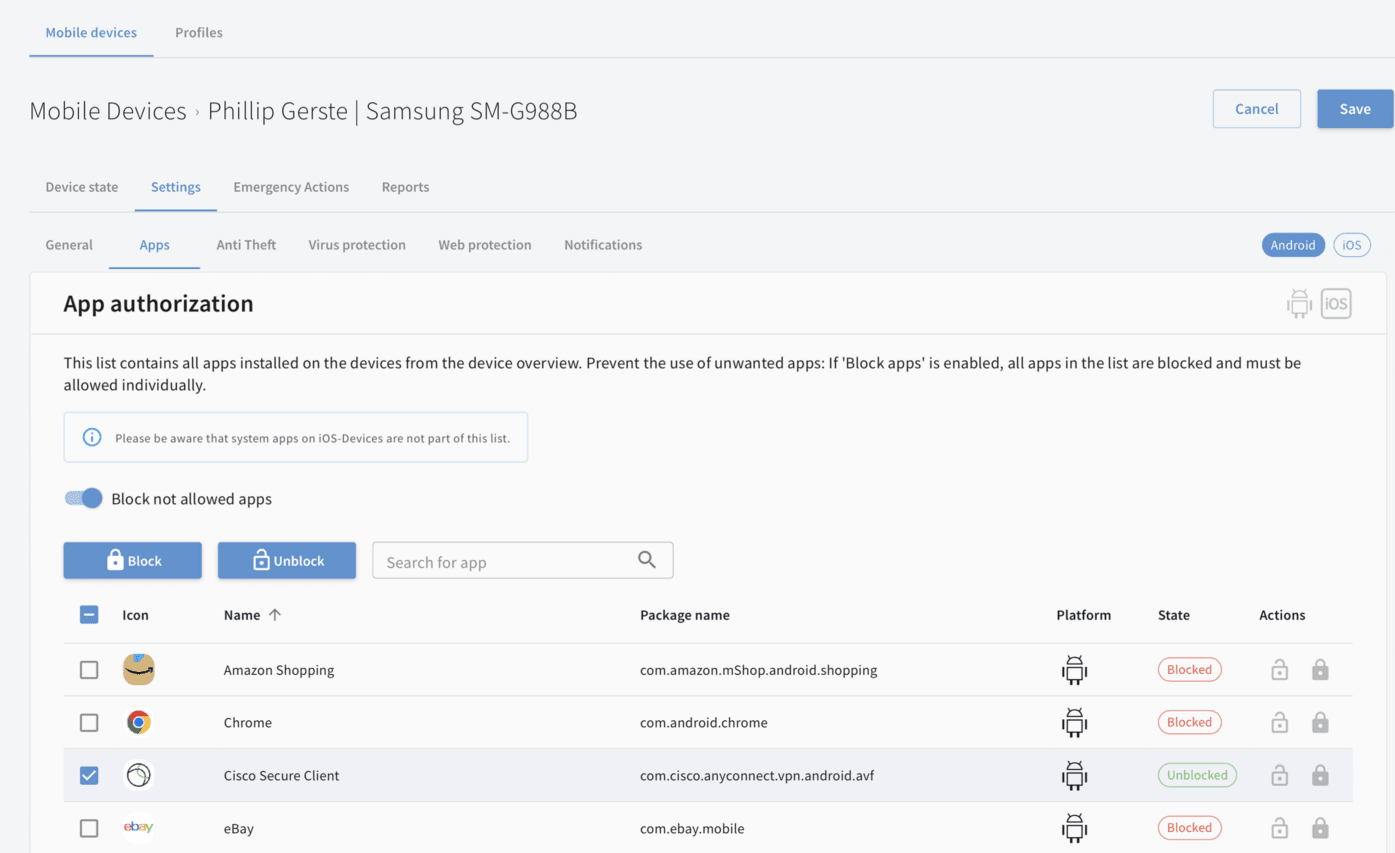Click the iOS platform icon in App authorization header
Image resolution: width=1395 pixels, height=853 pixels.
[1336, 303]
